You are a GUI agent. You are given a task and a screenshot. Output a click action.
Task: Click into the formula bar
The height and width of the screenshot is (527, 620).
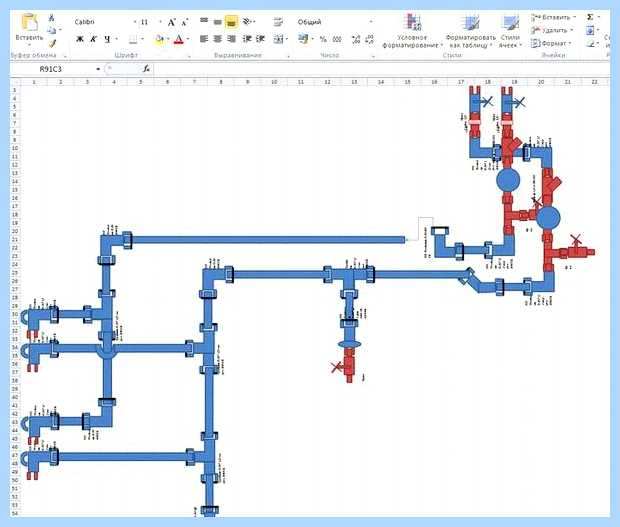[382, 69]
